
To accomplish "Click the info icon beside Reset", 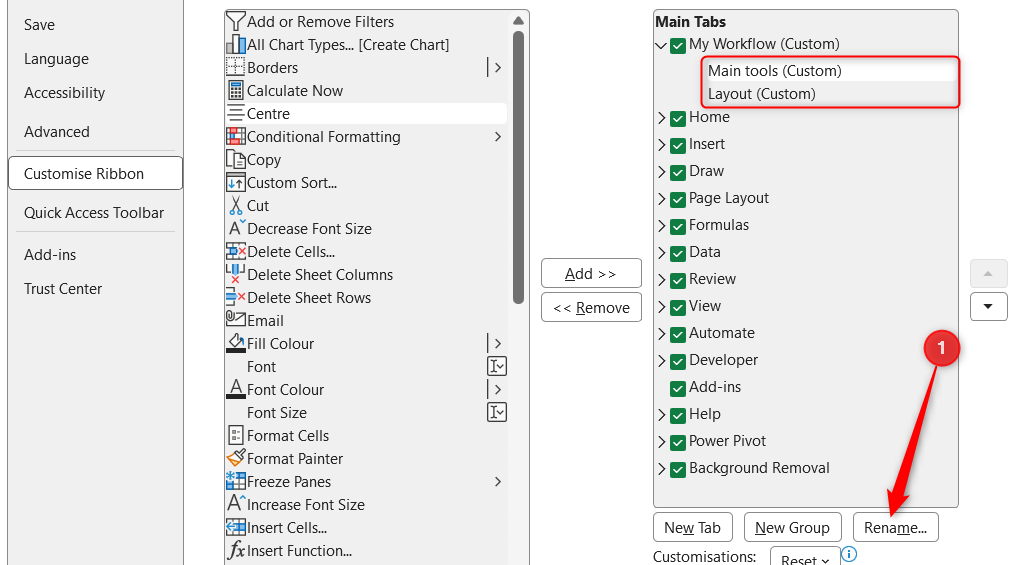I will tap(849, 554).
